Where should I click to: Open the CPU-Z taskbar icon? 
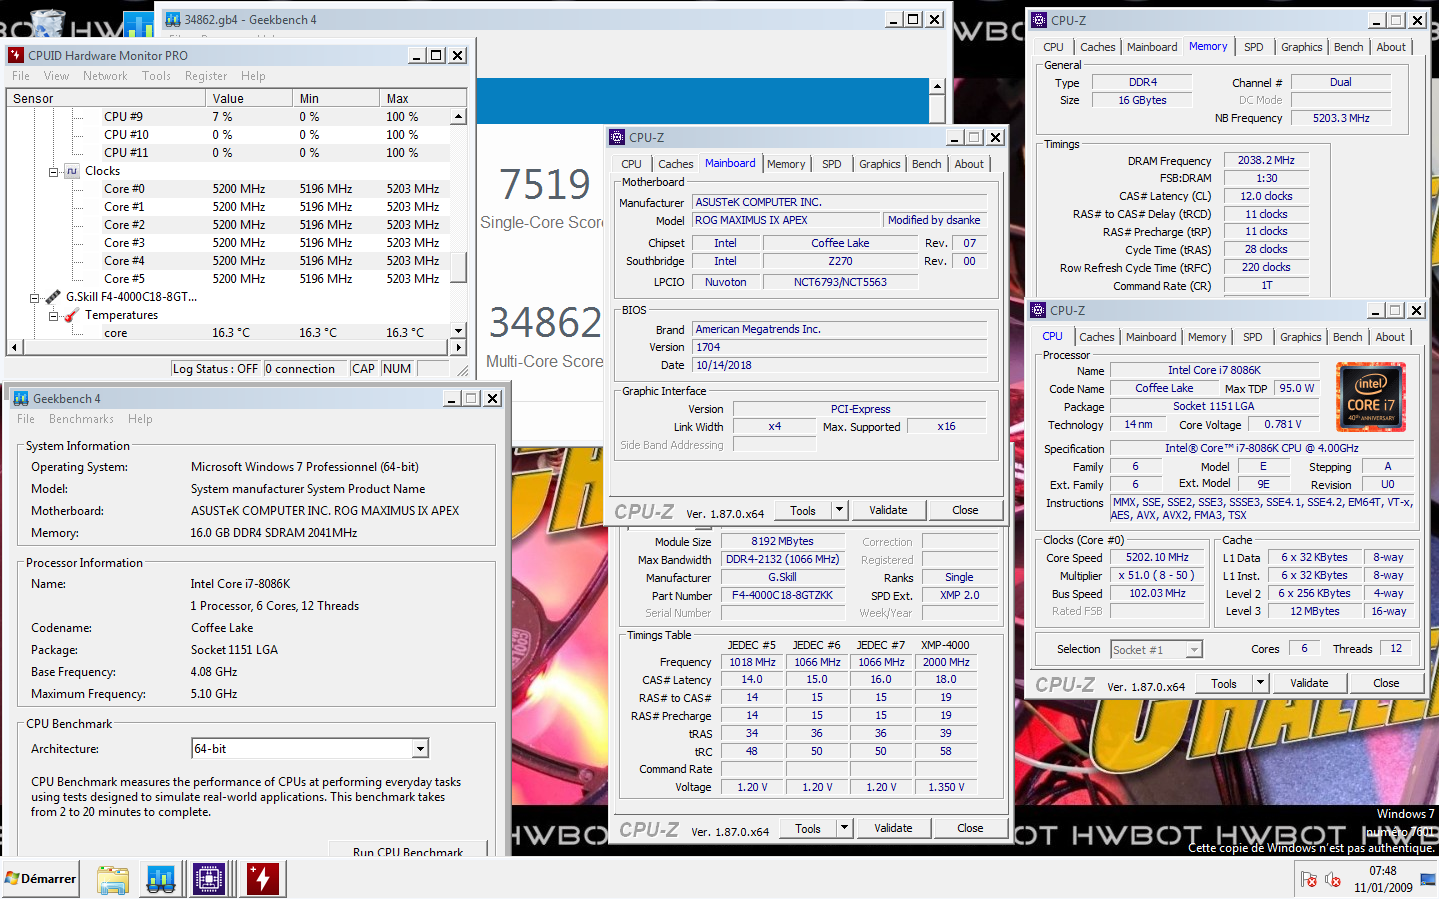tap(209, 879)
